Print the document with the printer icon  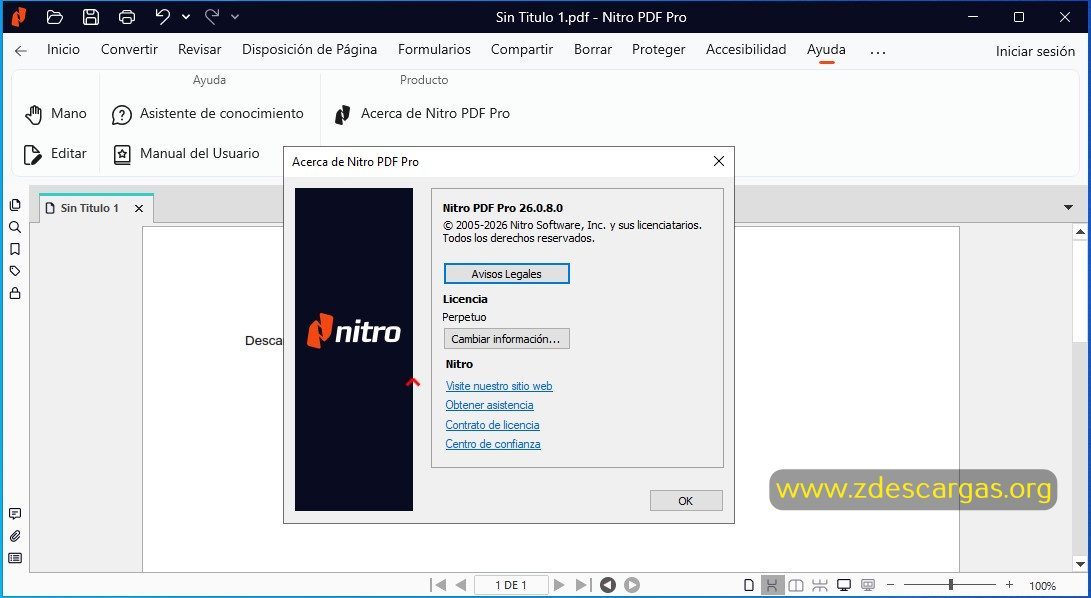(x=127, y=17)
